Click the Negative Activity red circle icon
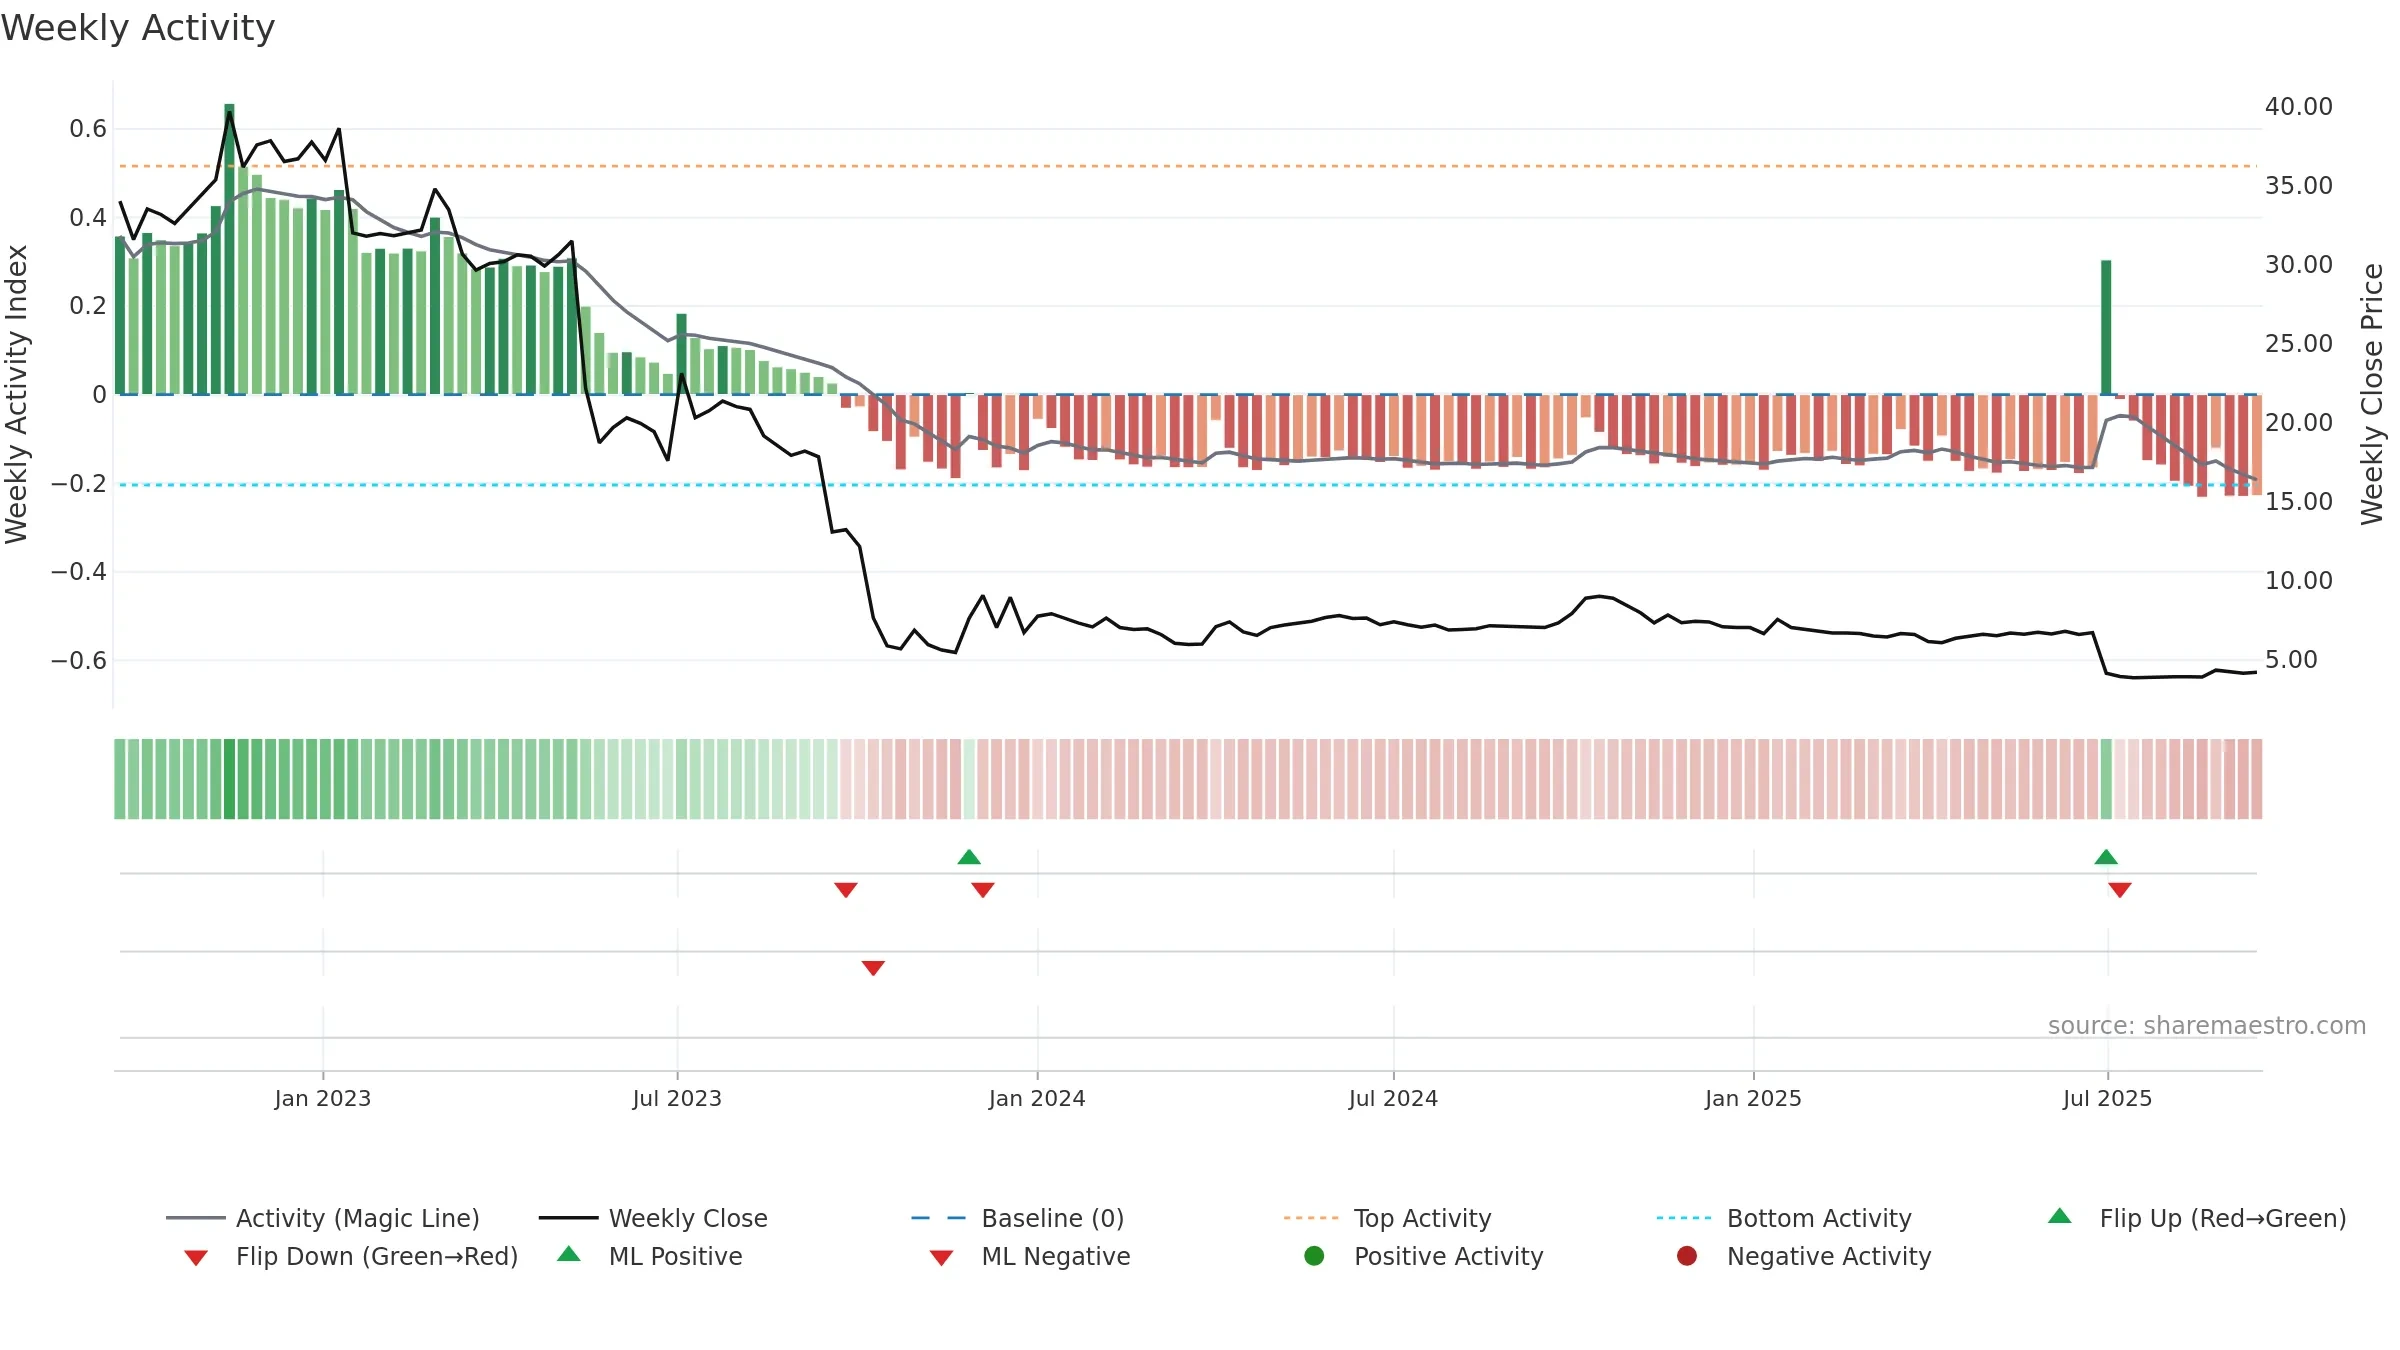Screen dimensions: 2400x1350 pos(1687,1255)
